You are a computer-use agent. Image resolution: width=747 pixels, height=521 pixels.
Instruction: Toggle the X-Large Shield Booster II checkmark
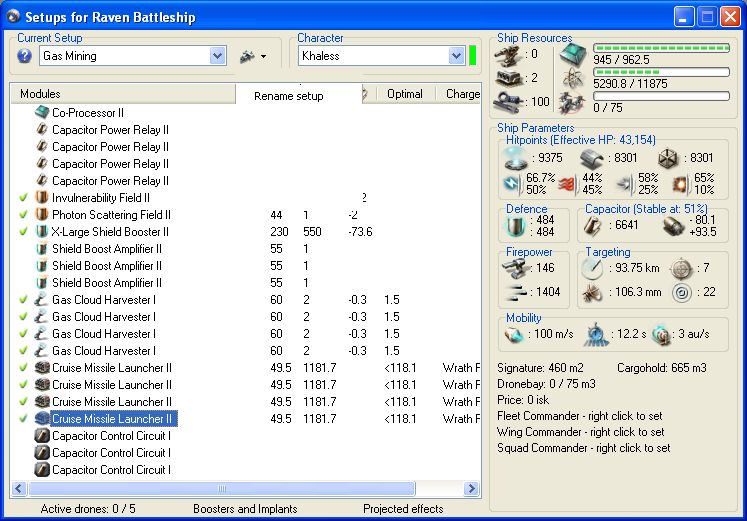23,232
